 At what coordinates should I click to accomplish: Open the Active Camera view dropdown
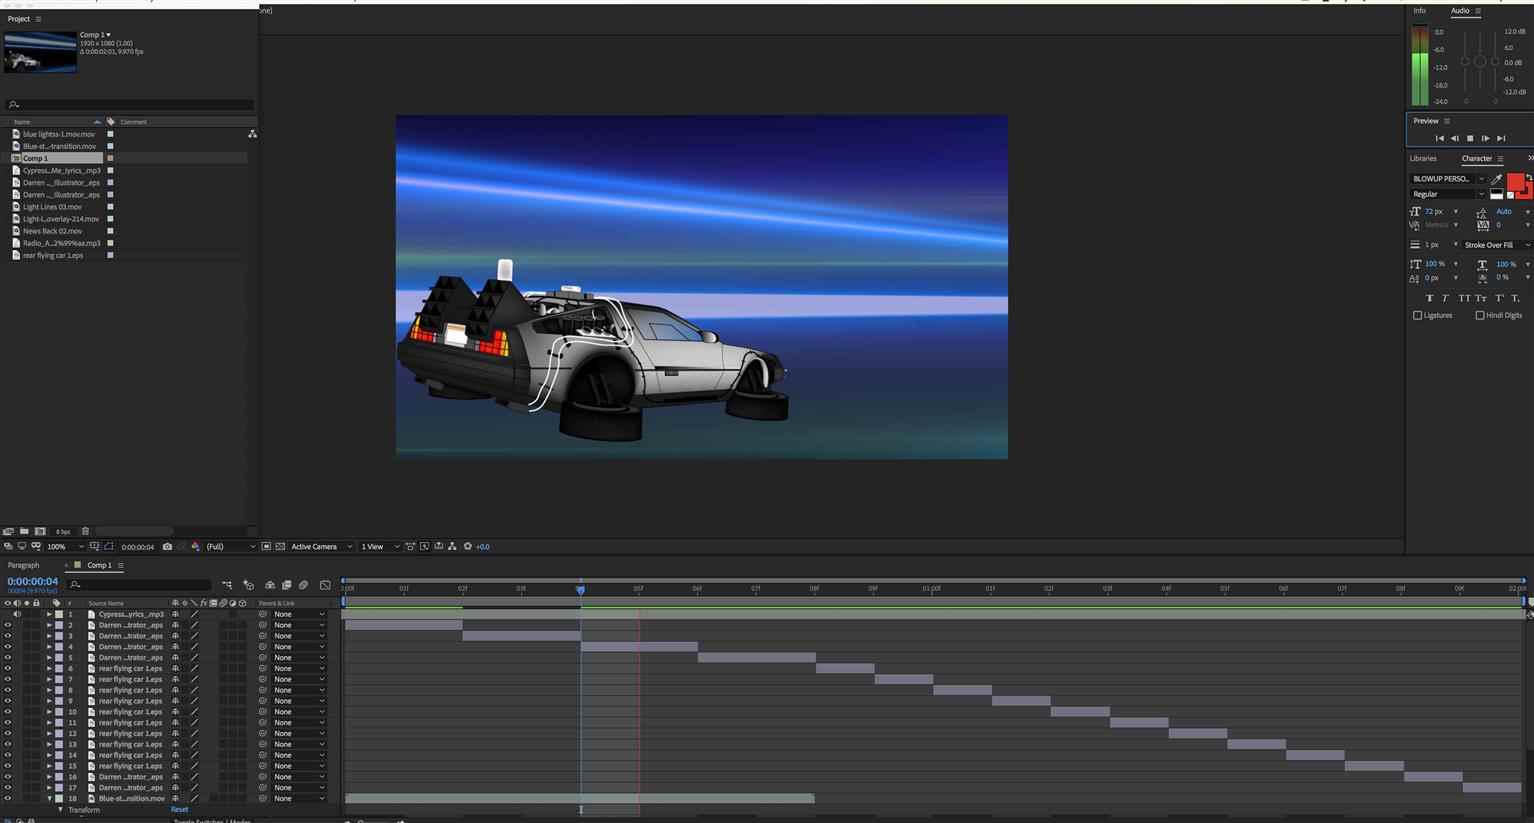[321, 547]
